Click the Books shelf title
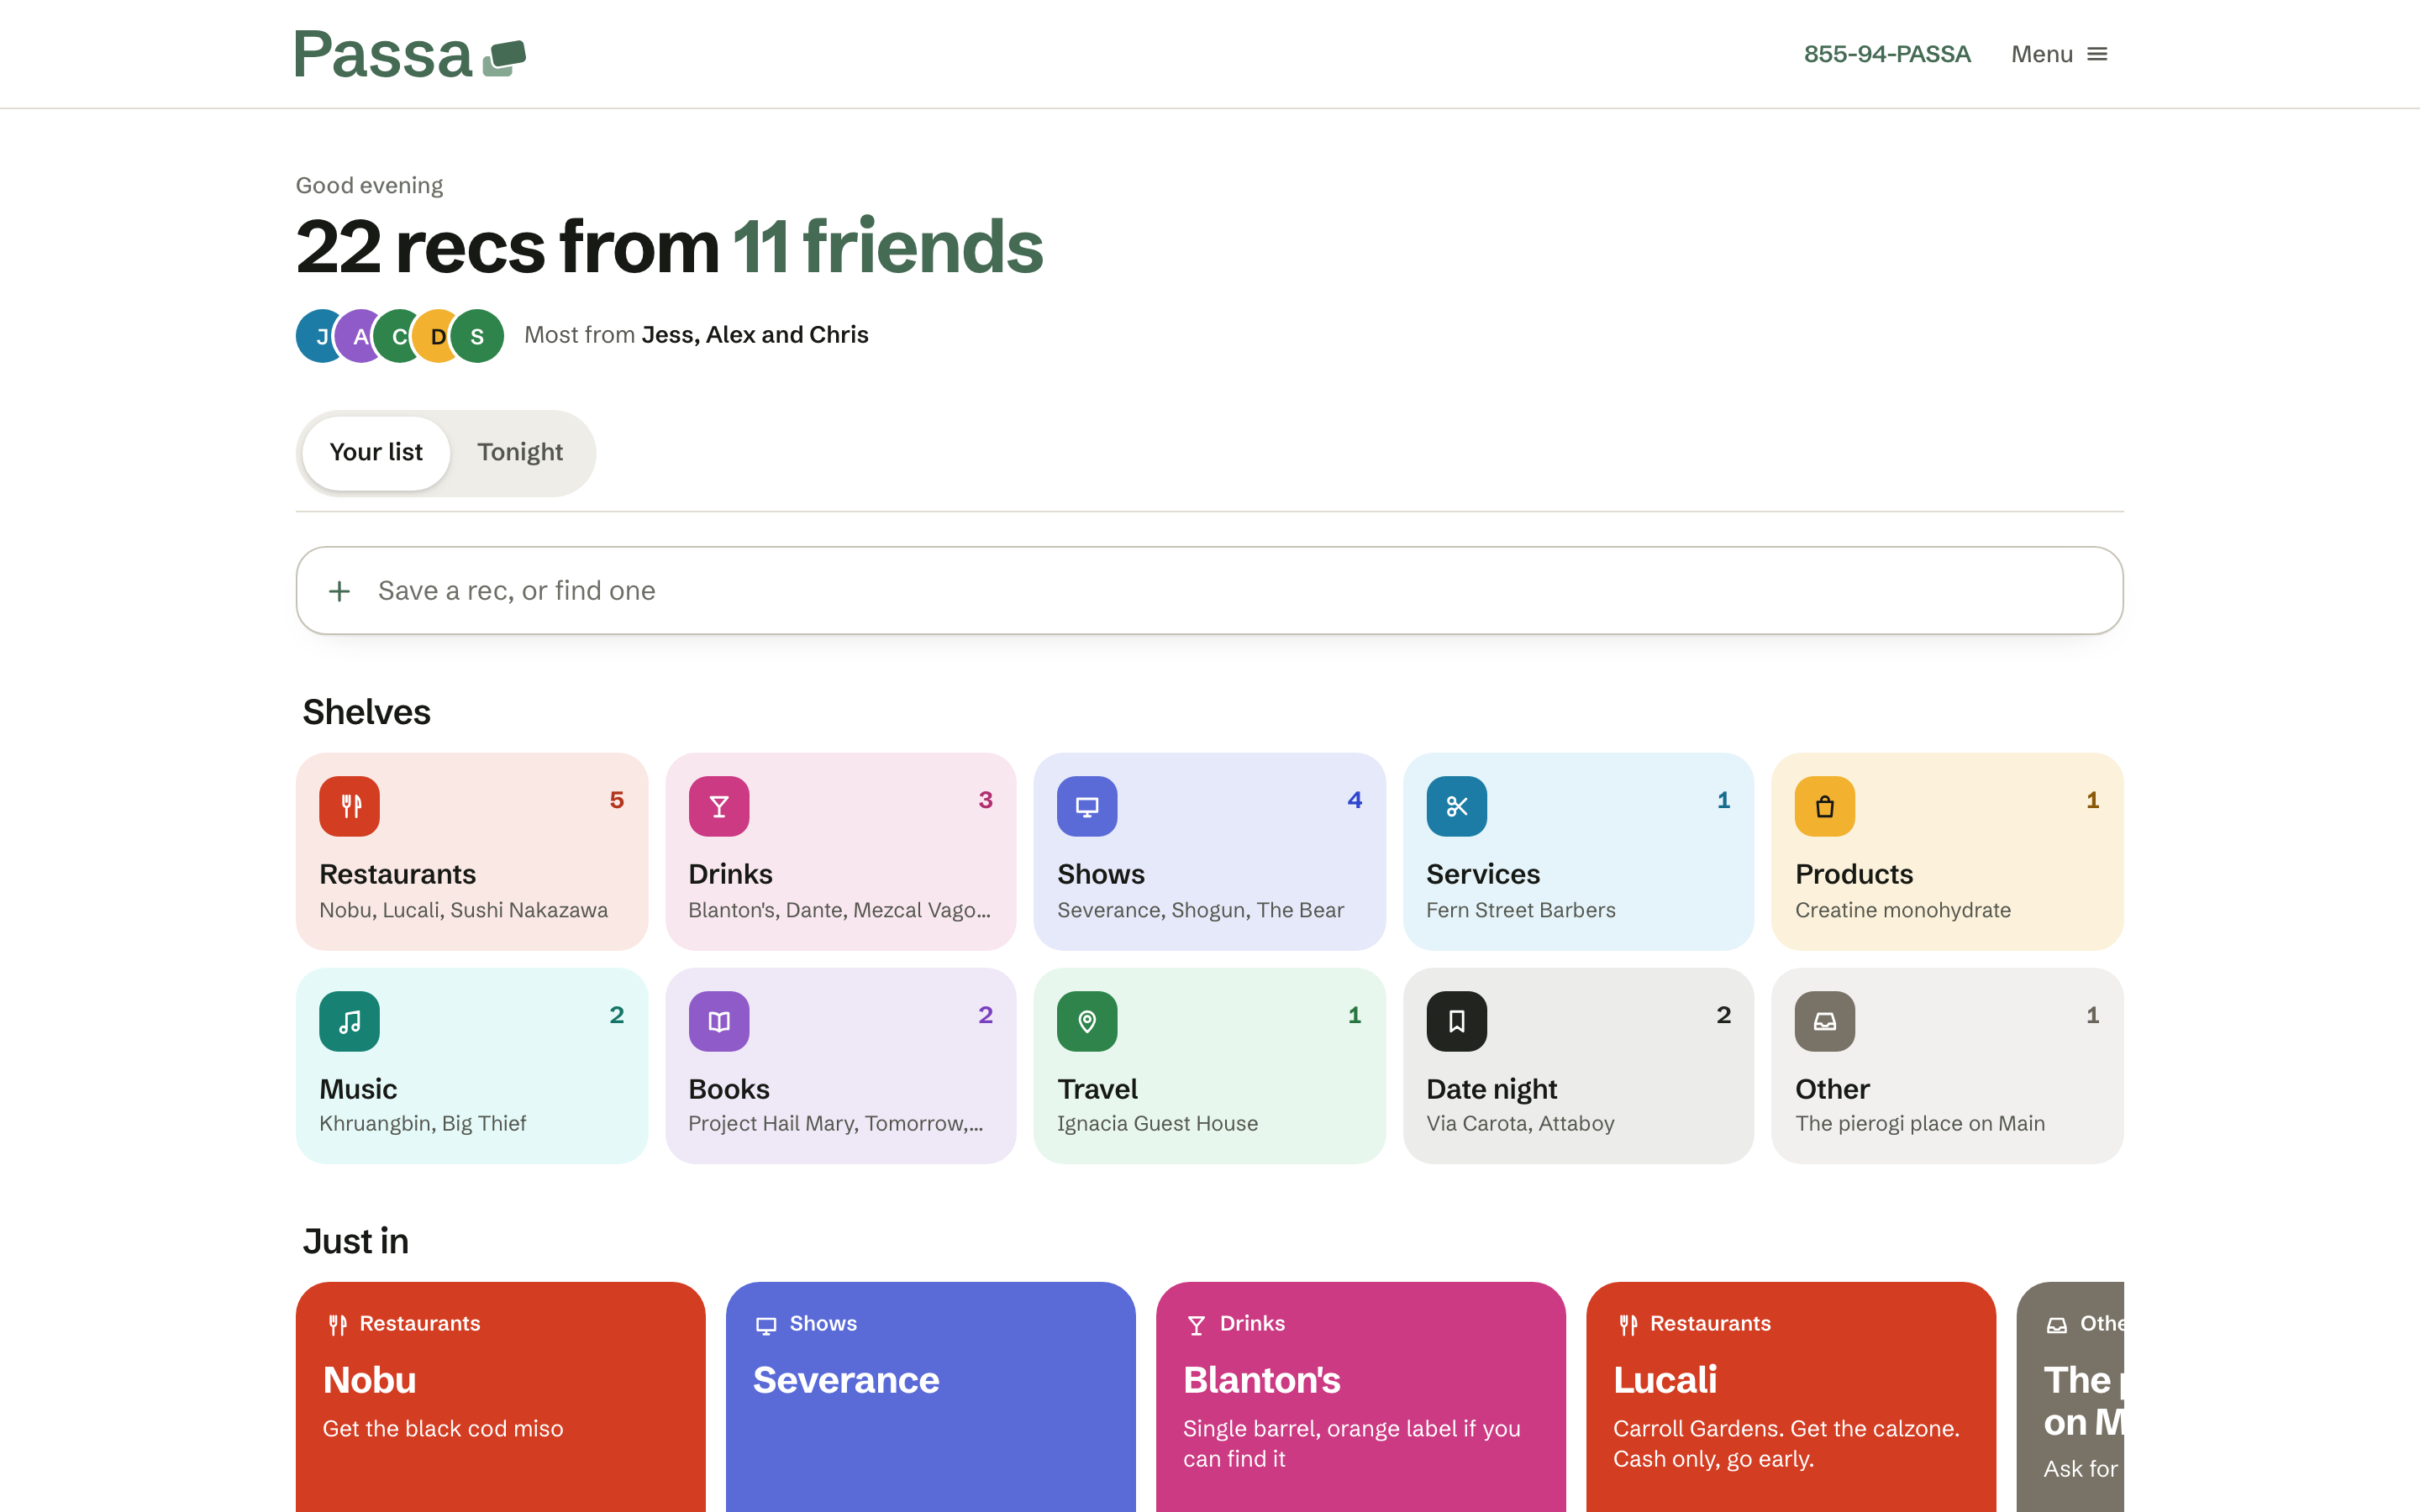 tap(728, 1089)
